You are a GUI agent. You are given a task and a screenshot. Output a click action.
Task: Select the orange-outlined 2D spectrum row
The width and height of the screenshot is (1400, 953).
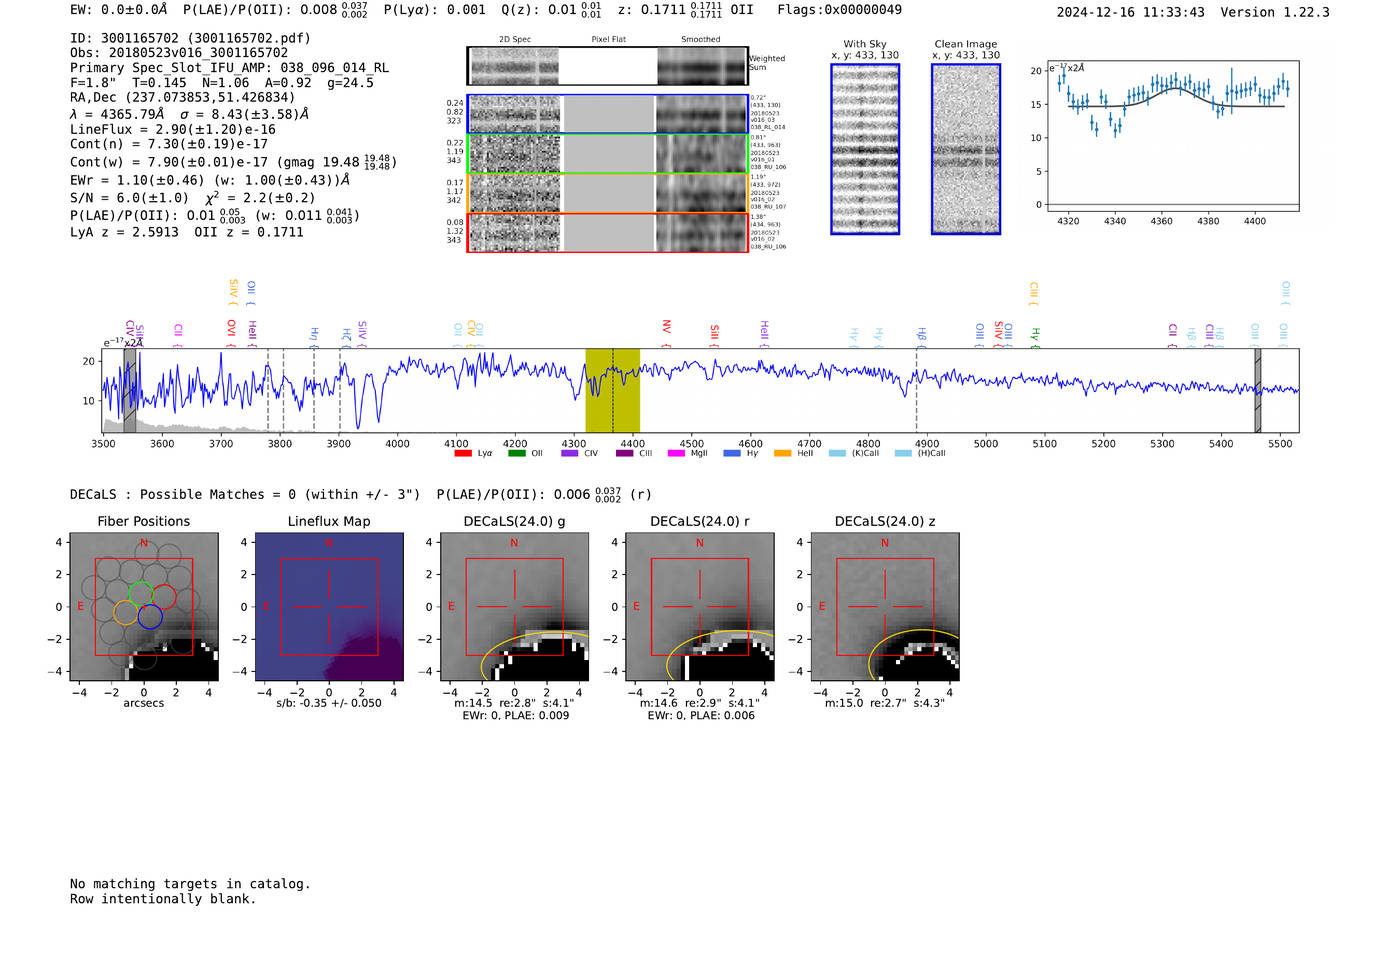pos(608,193)
